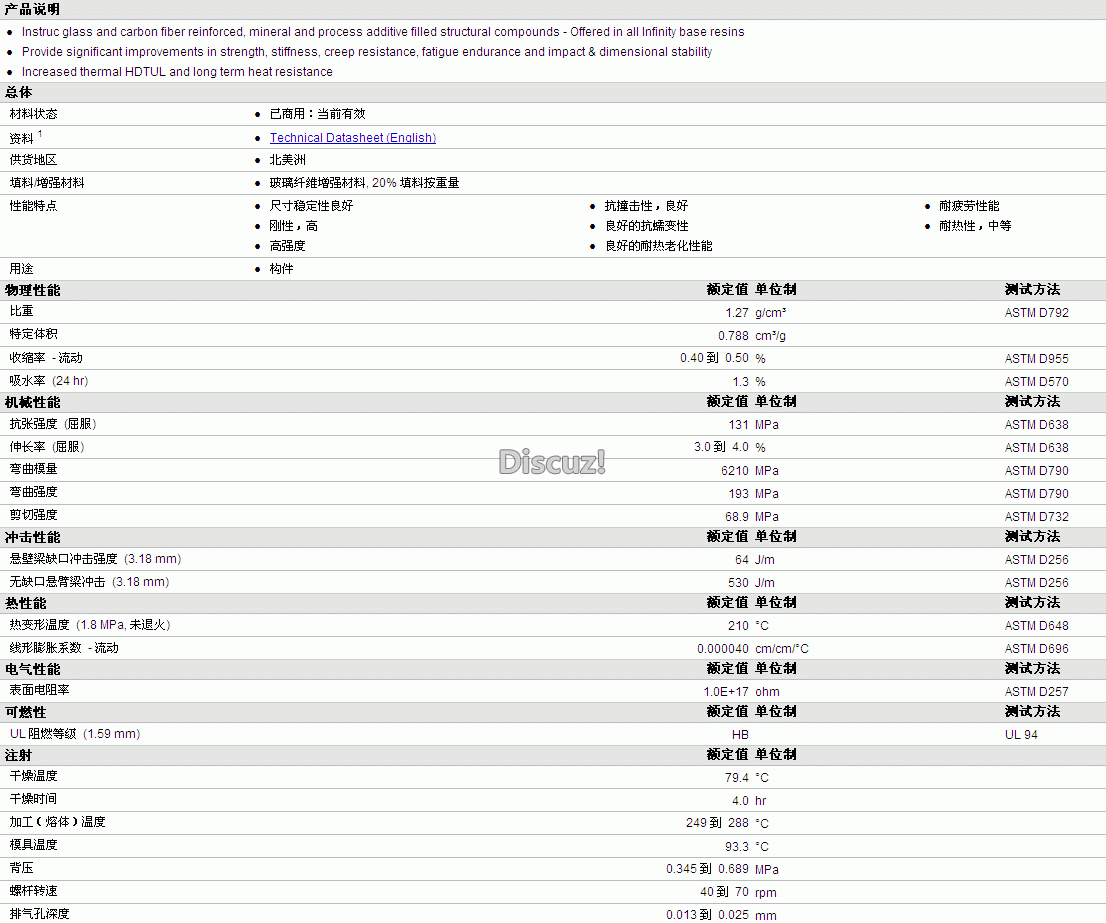Select the 干燥温度 value 79.4
The width and height of the screenshot is (1106, 923).
(736, 778)
